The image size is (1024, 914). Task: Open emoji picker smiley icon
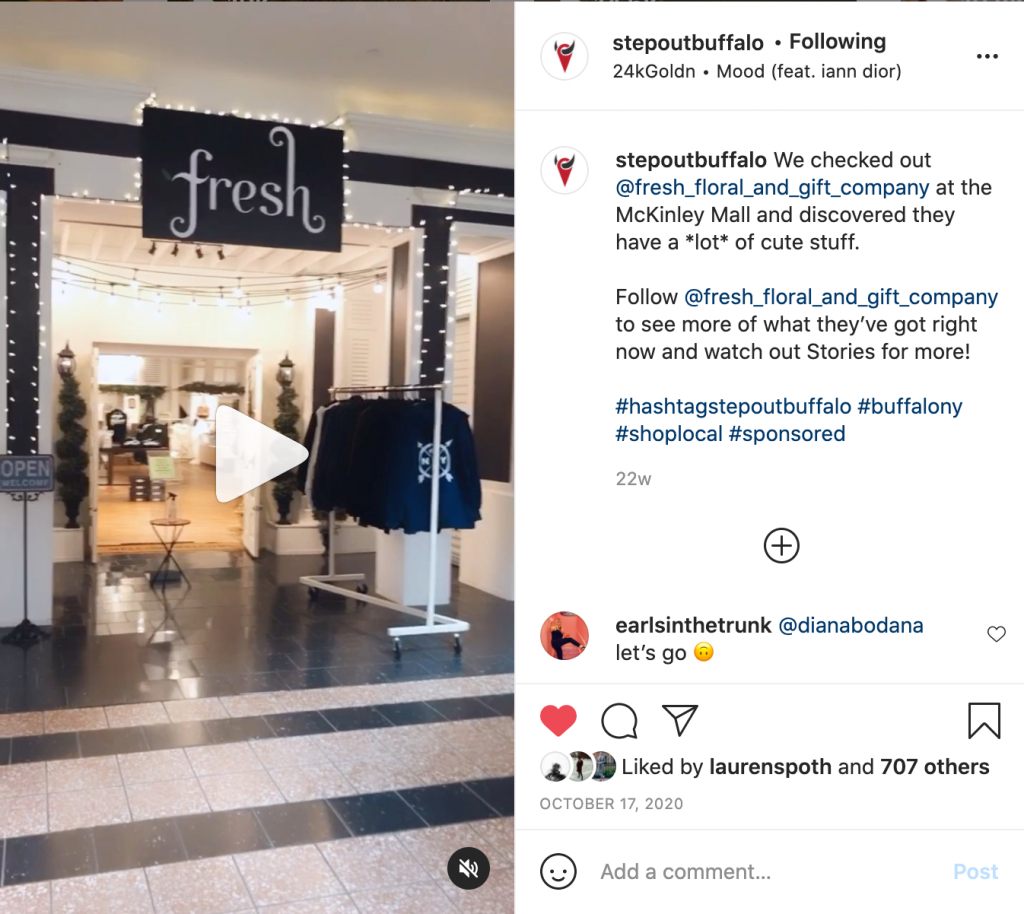point(558,872)
